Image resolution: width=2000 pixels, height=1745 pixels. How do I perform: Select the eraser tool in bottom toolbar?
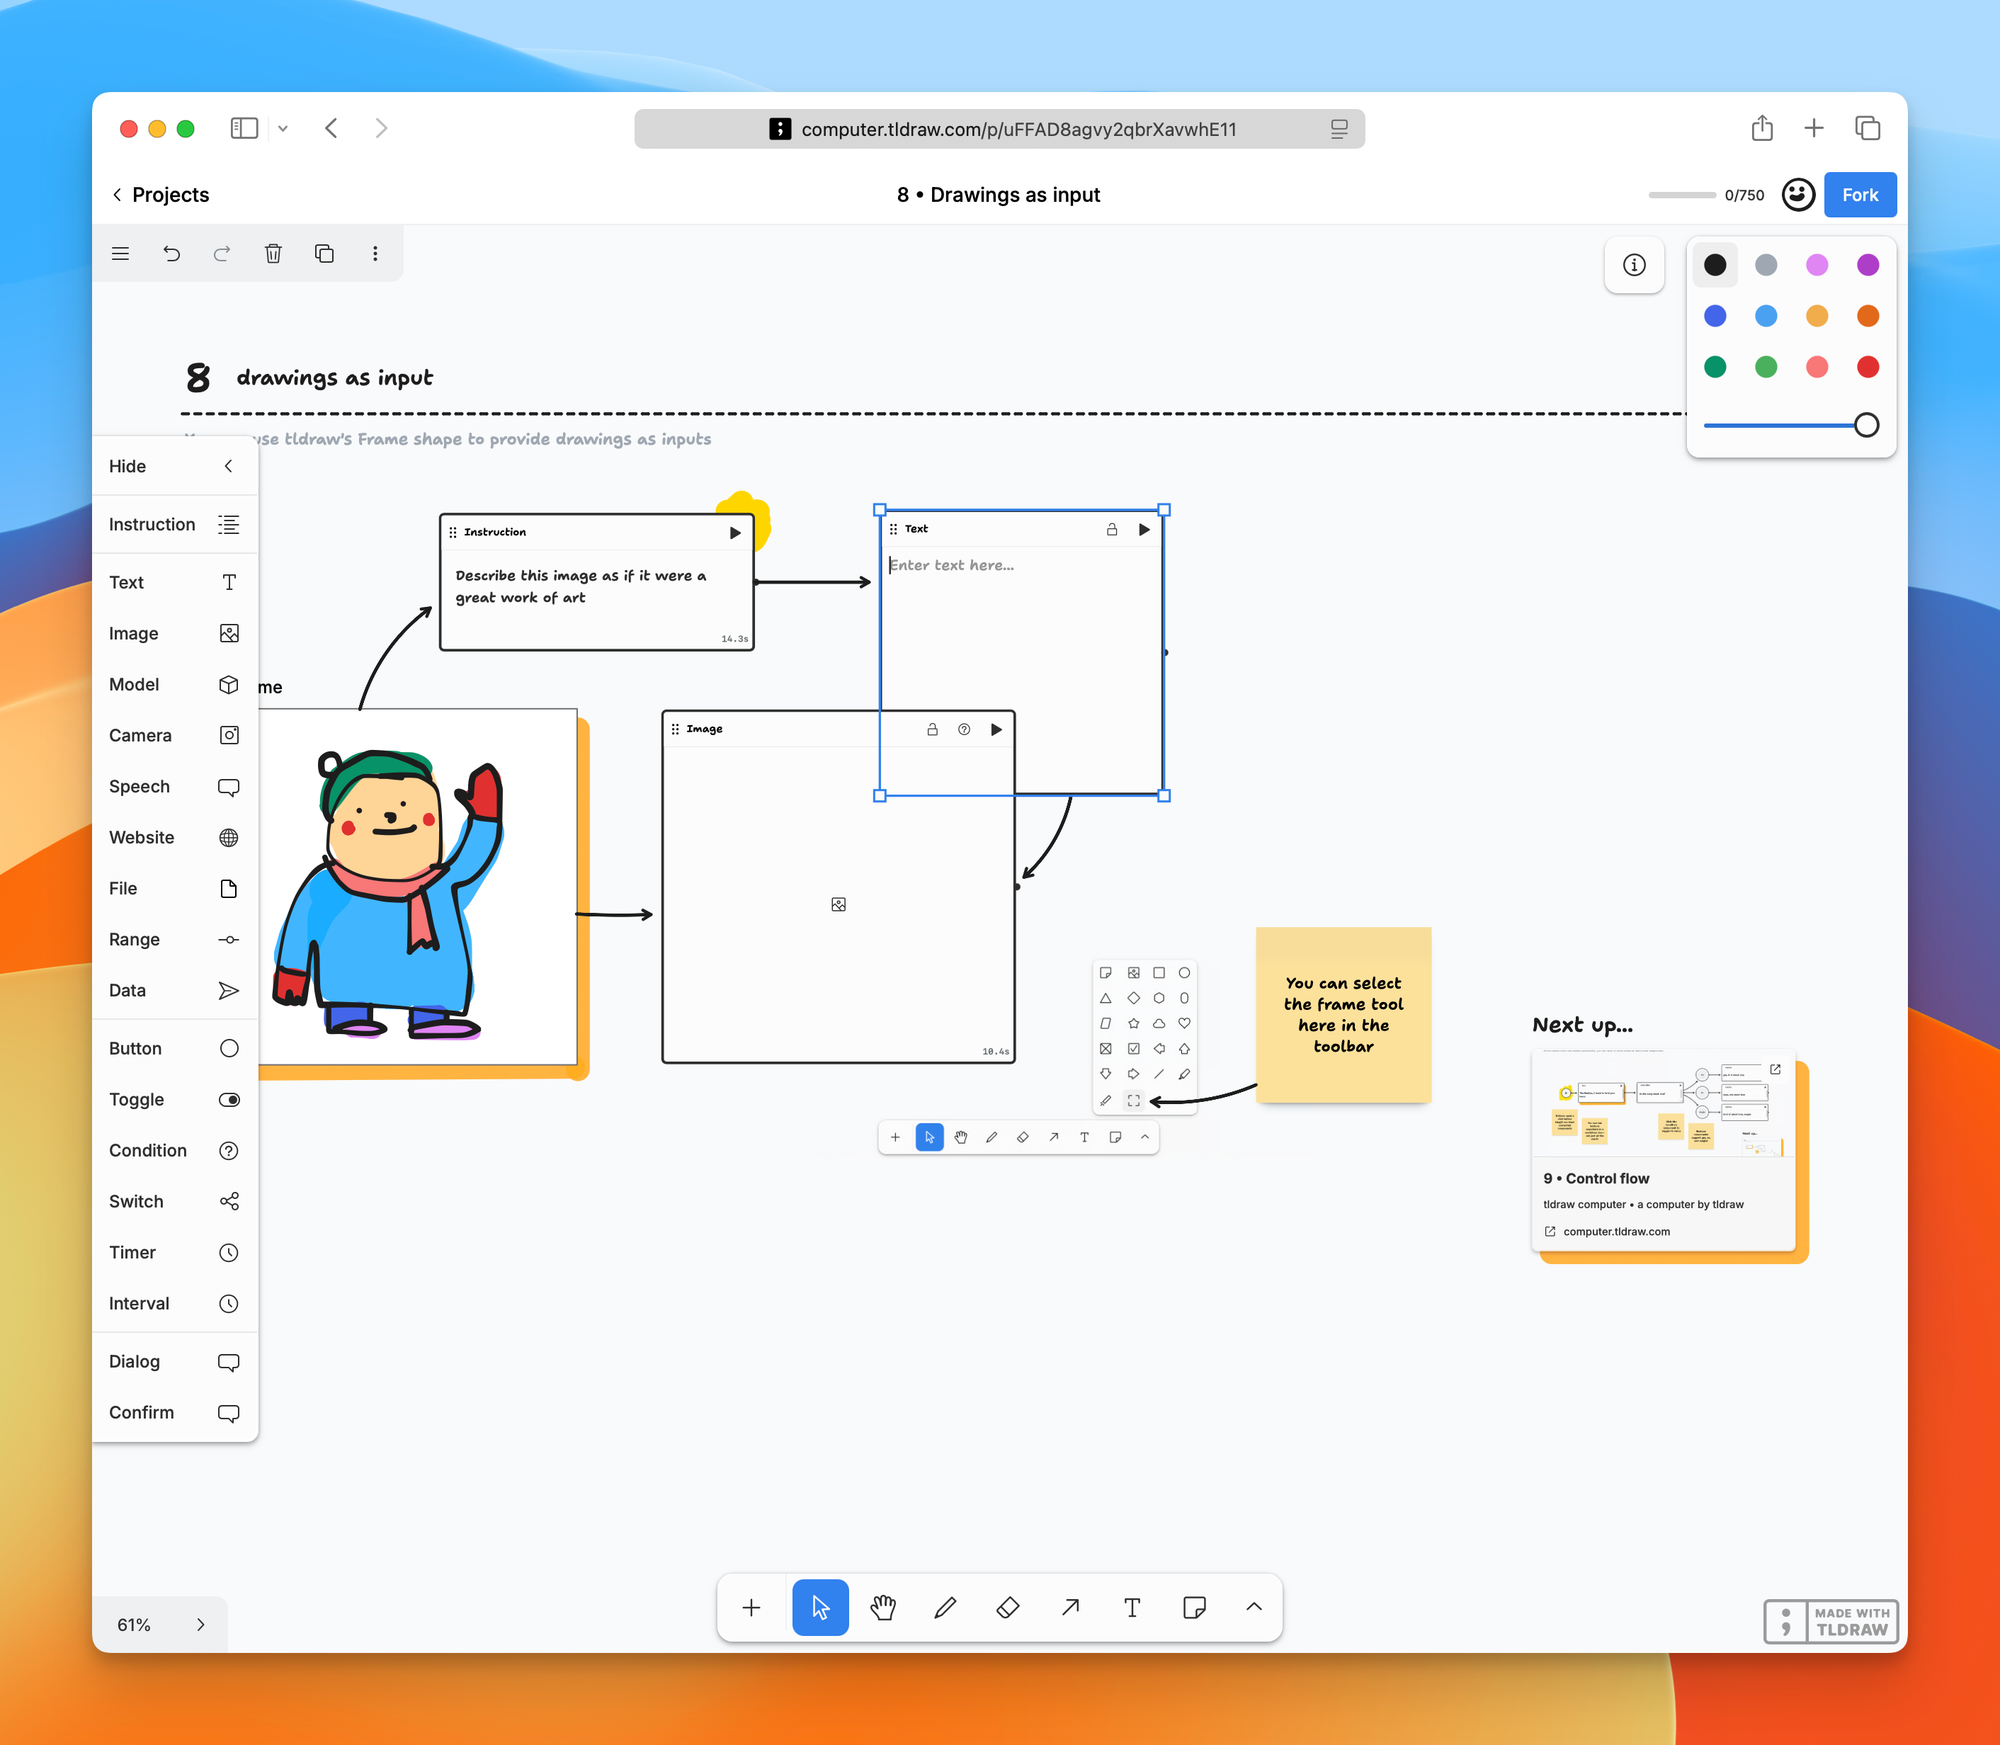tap(1008, 1607)
